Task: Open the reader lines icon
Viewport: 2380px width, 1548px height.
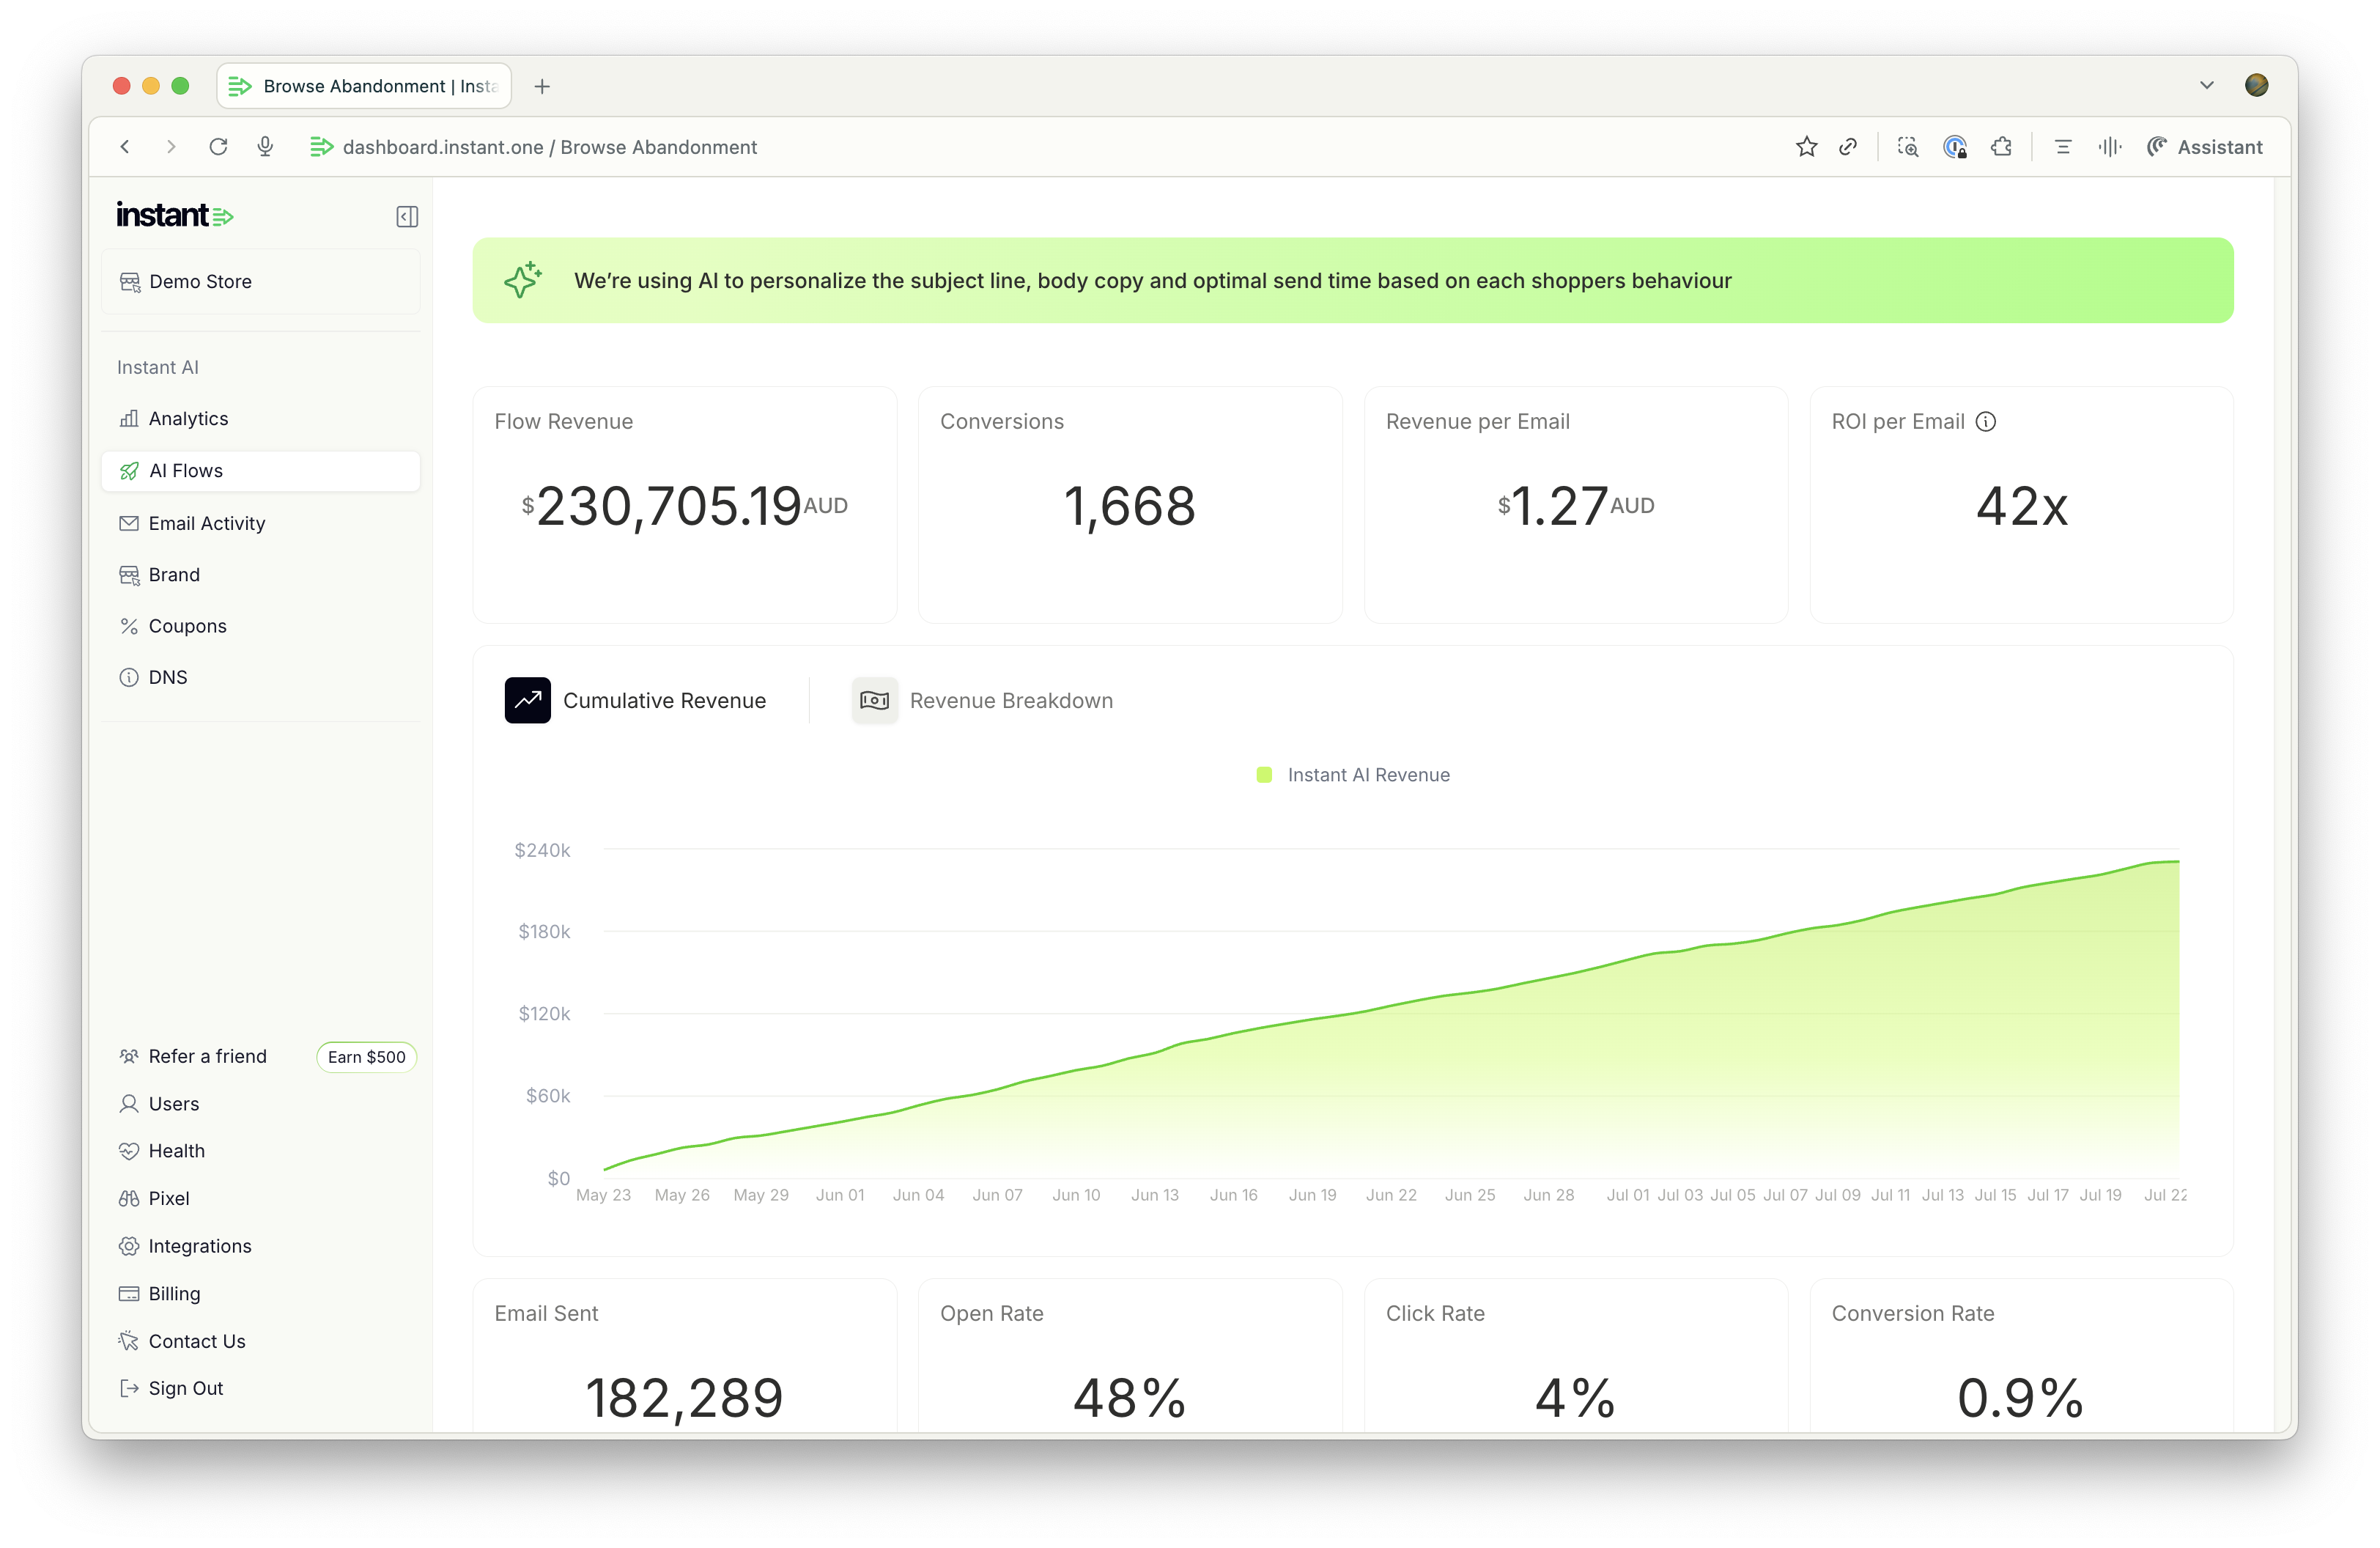Action: point(2062,147)
